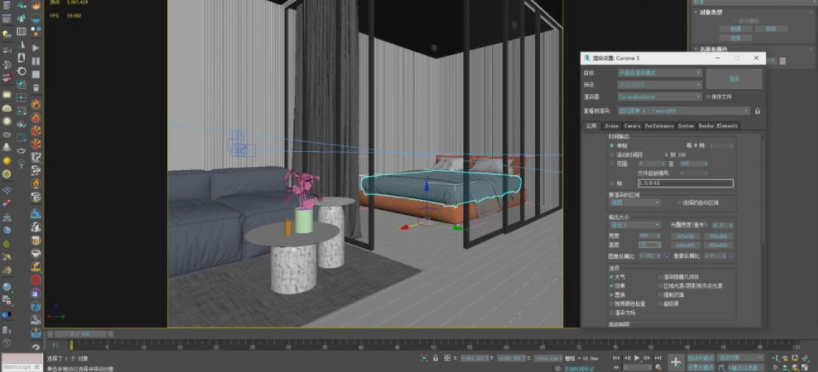Select the 帧 frames radio button
The width and height of the screenshot is (818, 372).
(x=612, y=183)
